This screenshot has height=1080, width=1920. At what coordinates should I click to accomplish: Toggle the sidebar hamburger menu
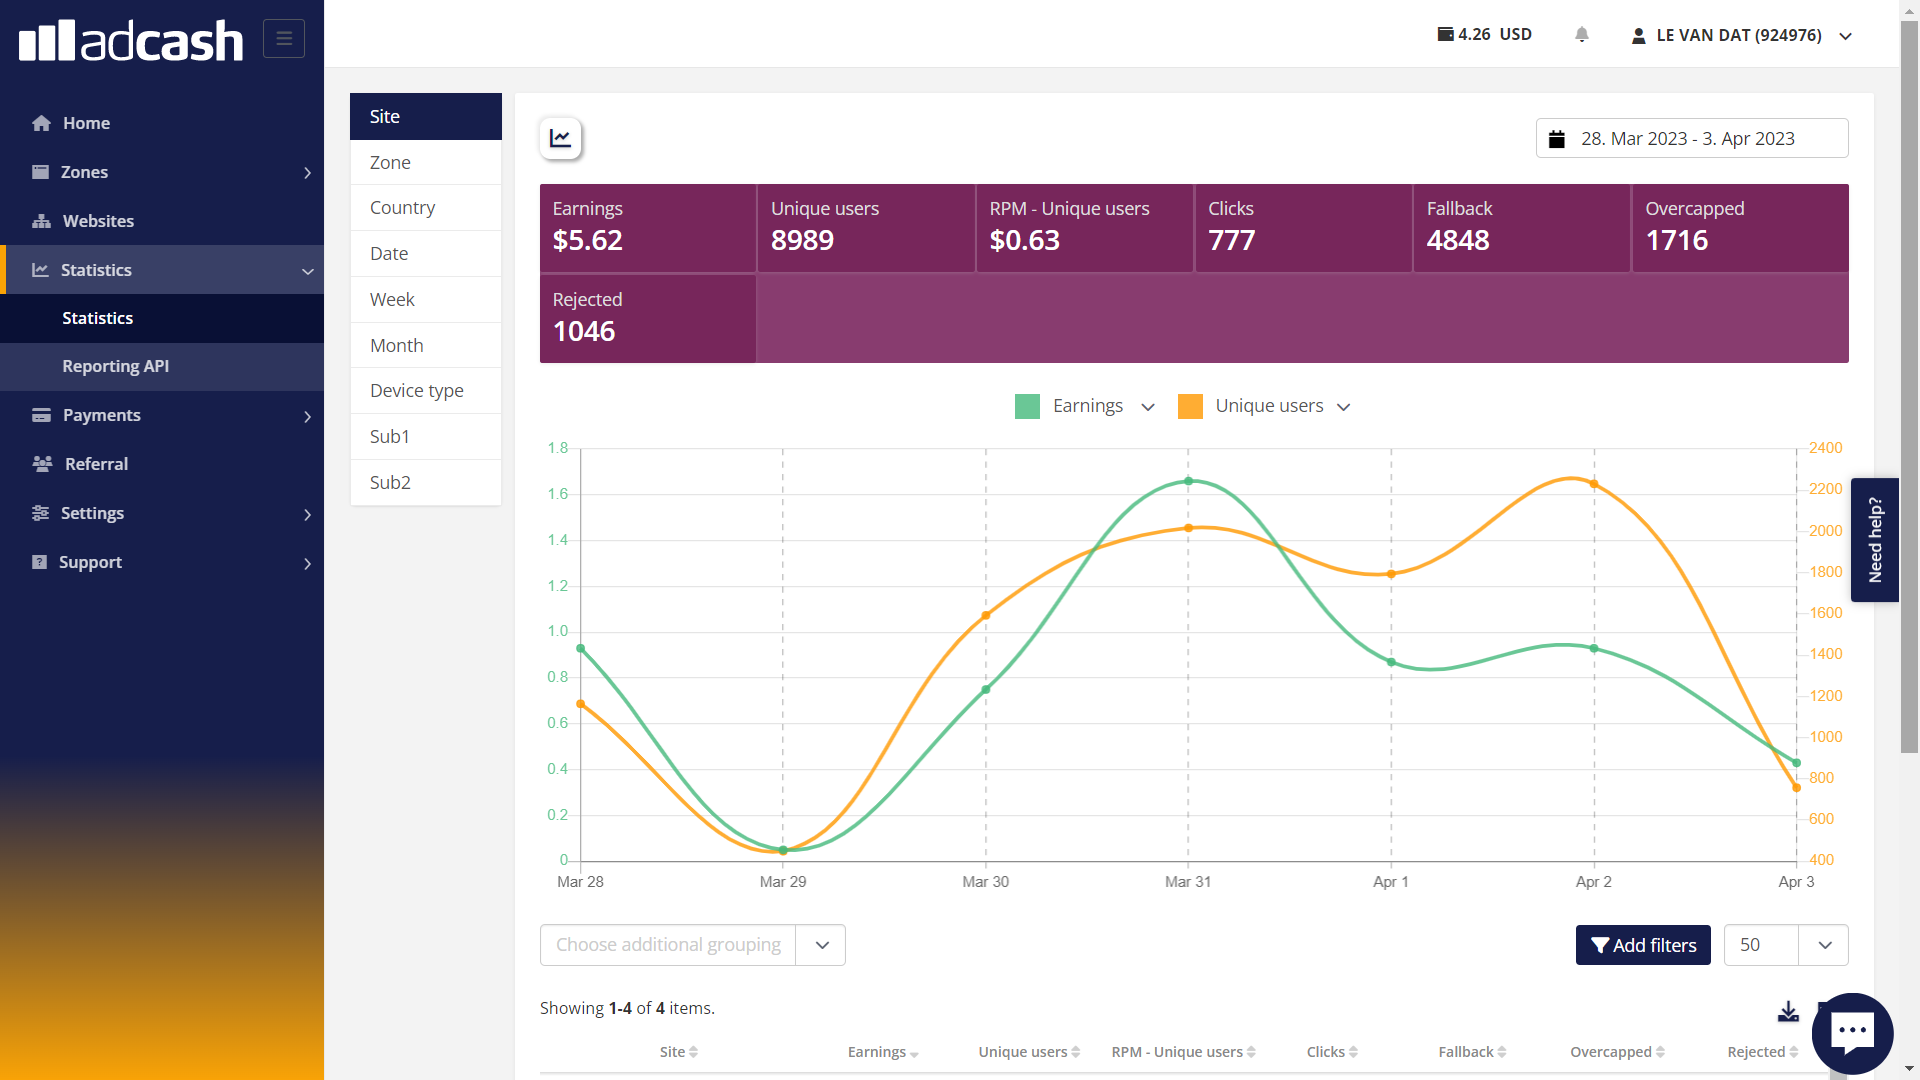click(x=284, y=38)
